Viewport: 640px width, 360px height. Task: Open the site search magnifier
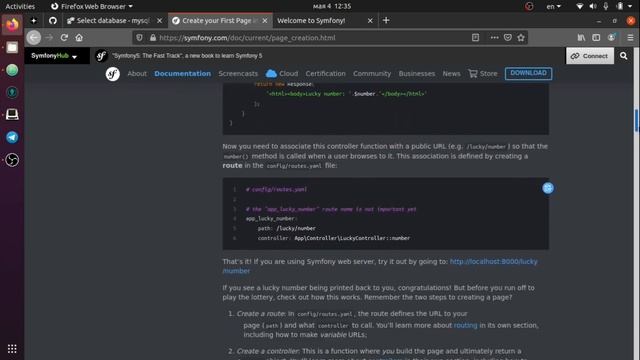pyautogui.click(x=624, y=56)
